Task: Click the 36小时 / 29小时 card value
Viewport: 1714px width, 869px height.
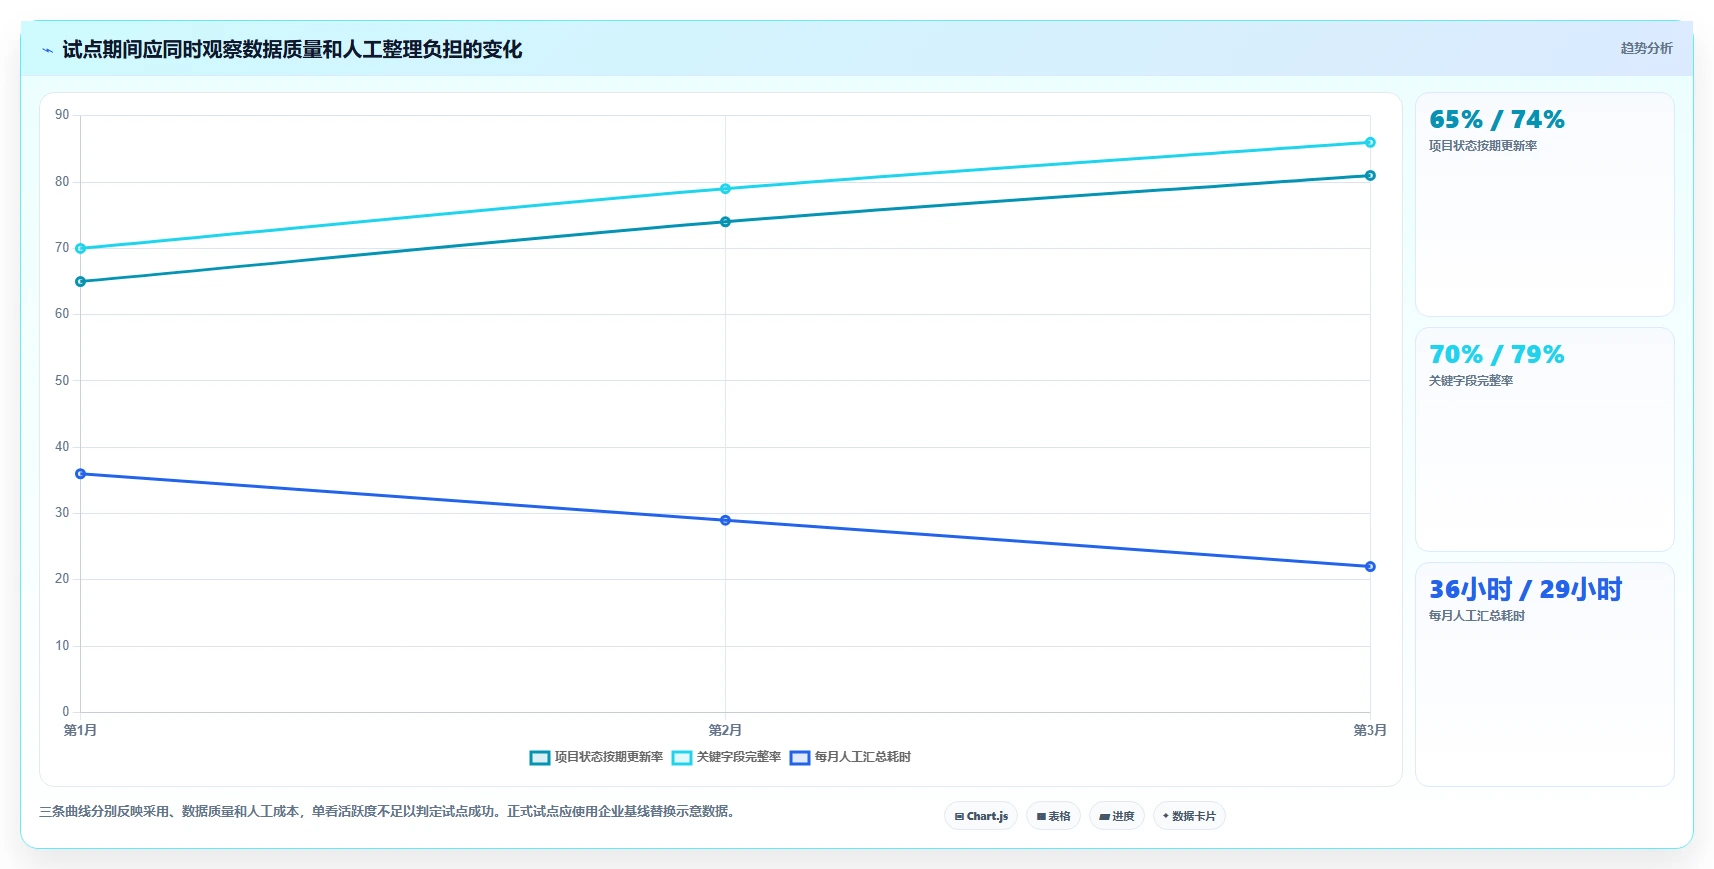Action: (1525, 590)
